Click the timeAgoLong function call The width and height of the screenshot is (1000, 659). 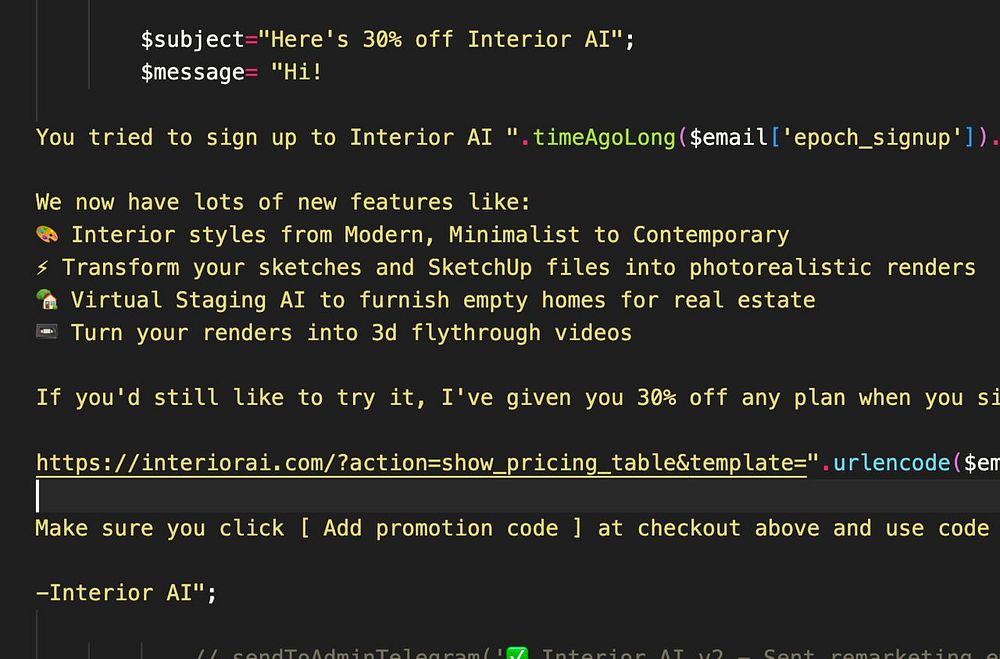[x=604, y=137]
